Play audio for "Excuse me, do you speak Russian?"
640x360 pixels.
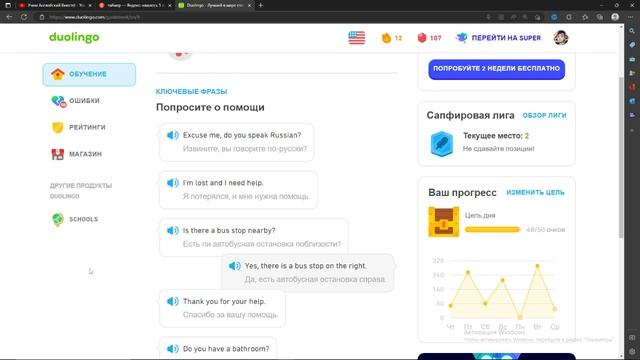click(x=173, y=135)
